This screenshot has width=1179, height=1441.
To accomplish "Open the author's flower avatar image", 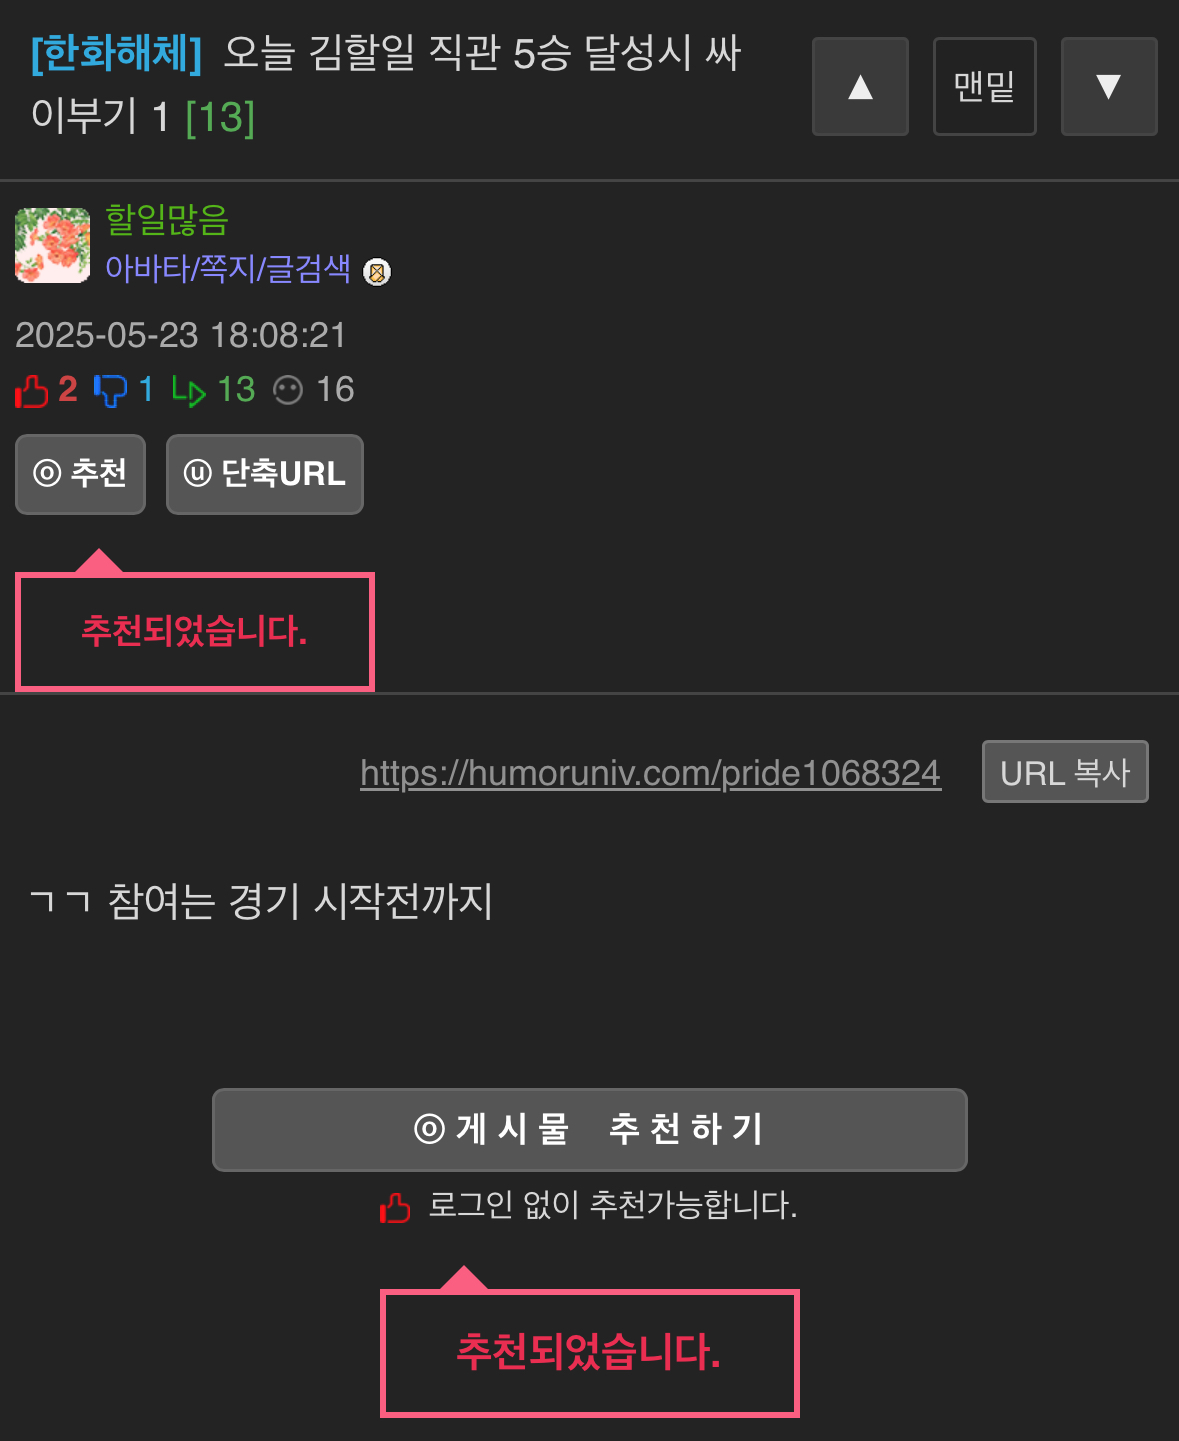I will pos(53,245).
